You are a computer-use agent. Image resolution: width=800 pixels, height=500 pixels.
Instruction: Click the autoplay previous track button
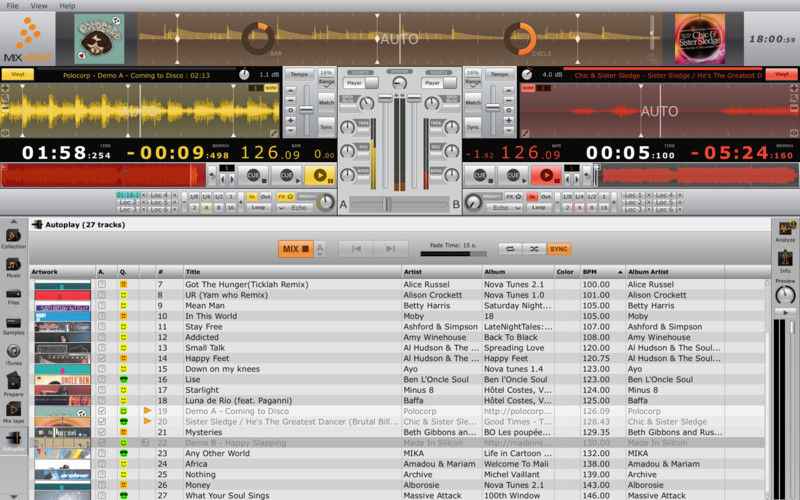pos(356,248)
